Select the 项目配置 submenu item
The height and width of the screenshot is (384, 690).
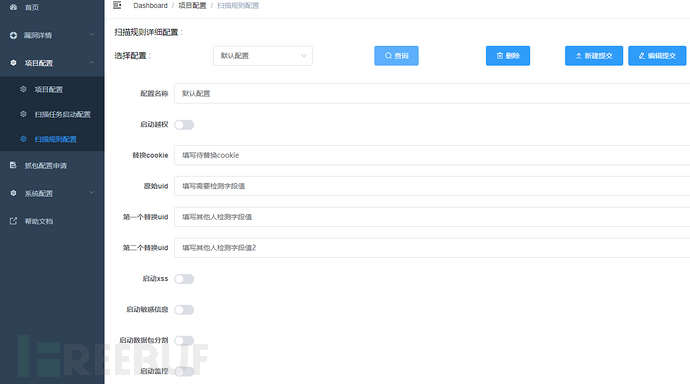pos(52,89)
